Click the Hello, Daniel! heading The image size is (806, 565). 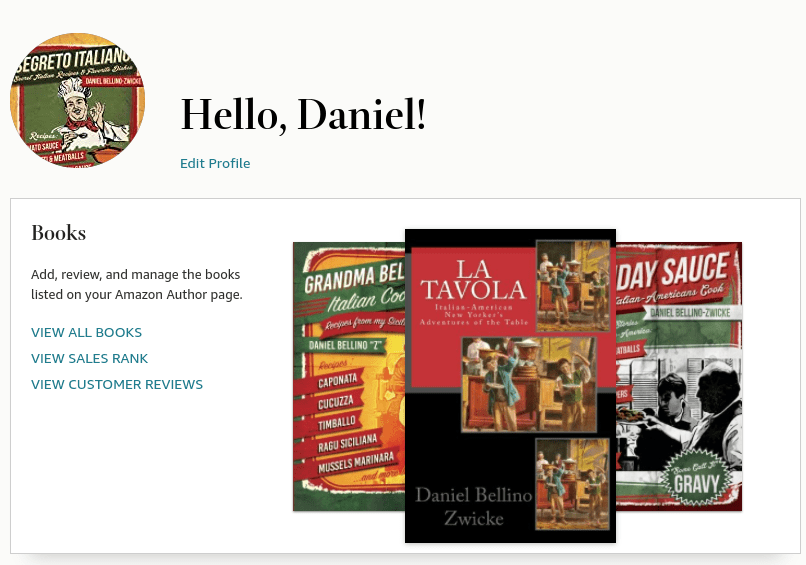click(303, 115)
